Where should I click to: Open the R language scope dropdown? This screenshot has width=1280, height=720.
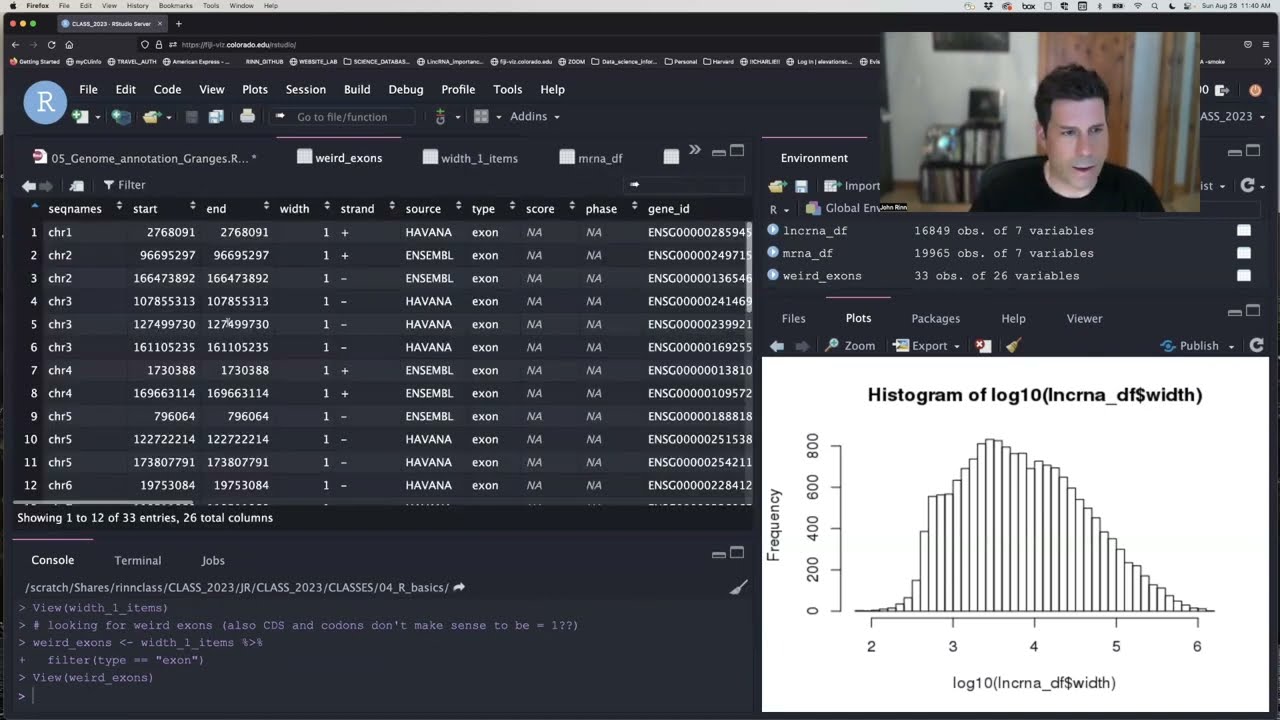point(778,209)
